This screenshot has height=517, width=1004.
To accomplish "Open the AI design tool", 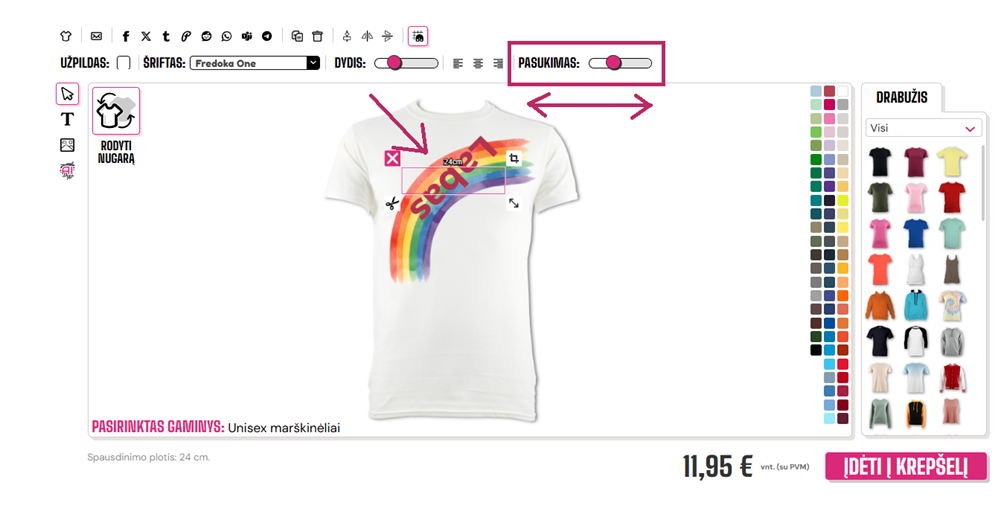I will tap(67, 170).
